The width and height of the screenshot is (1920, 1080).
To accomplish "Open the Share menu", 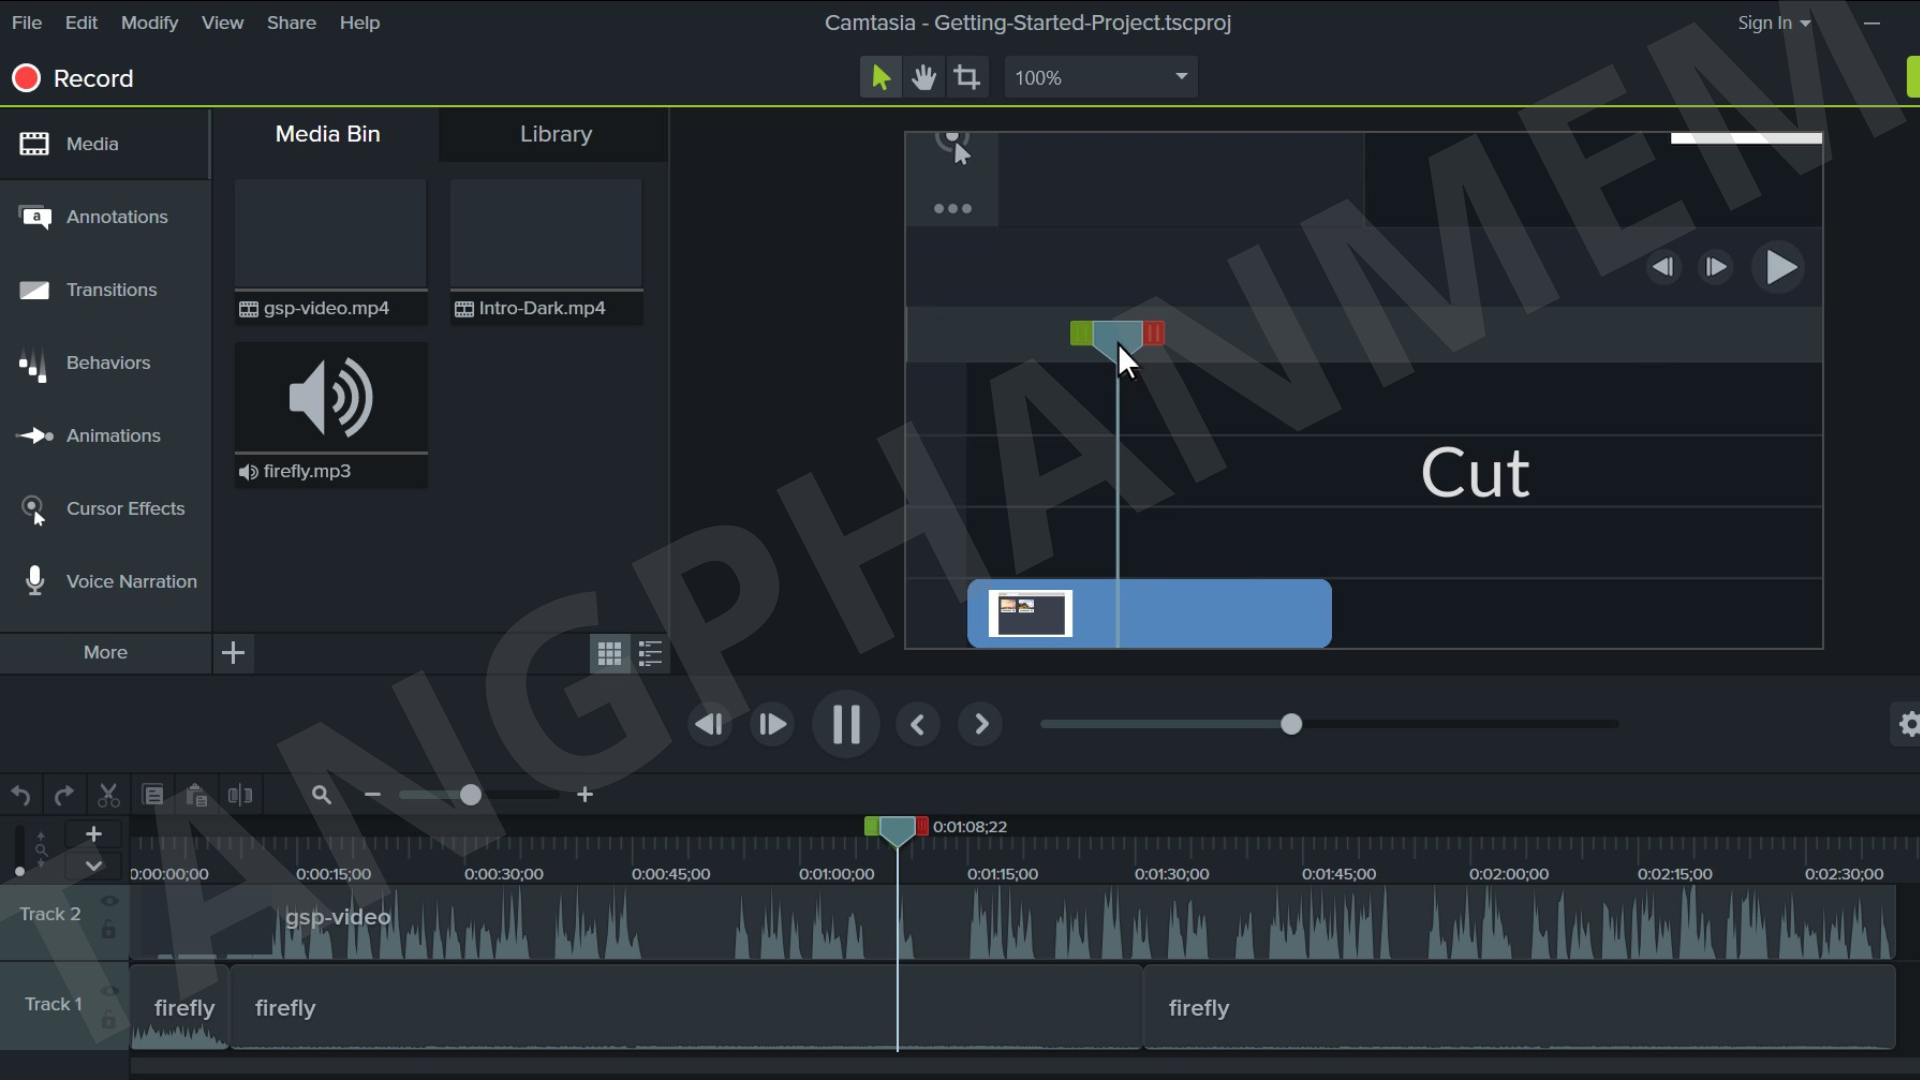I will (291, 22).
